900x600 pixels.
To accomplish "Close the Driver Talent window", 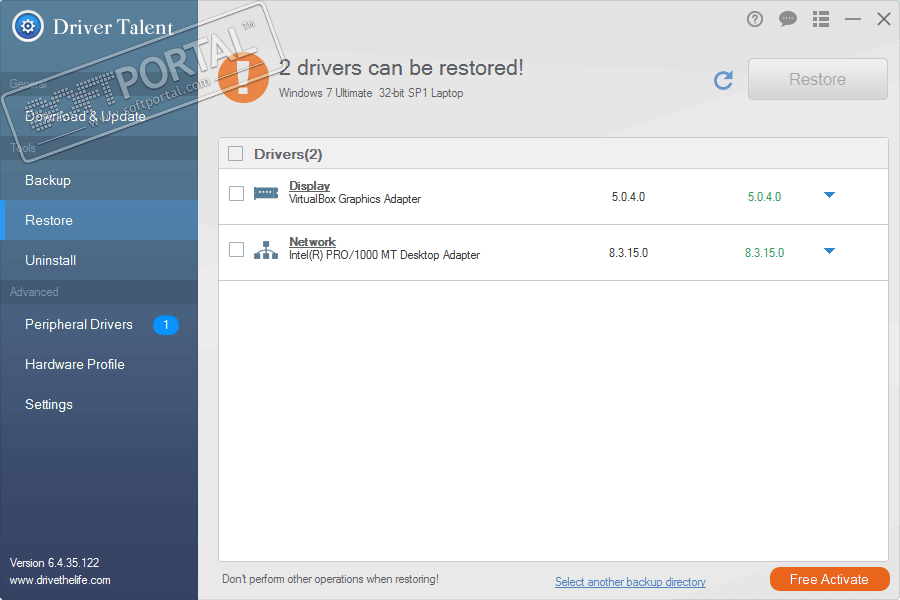I will click(x=884, y=20).
